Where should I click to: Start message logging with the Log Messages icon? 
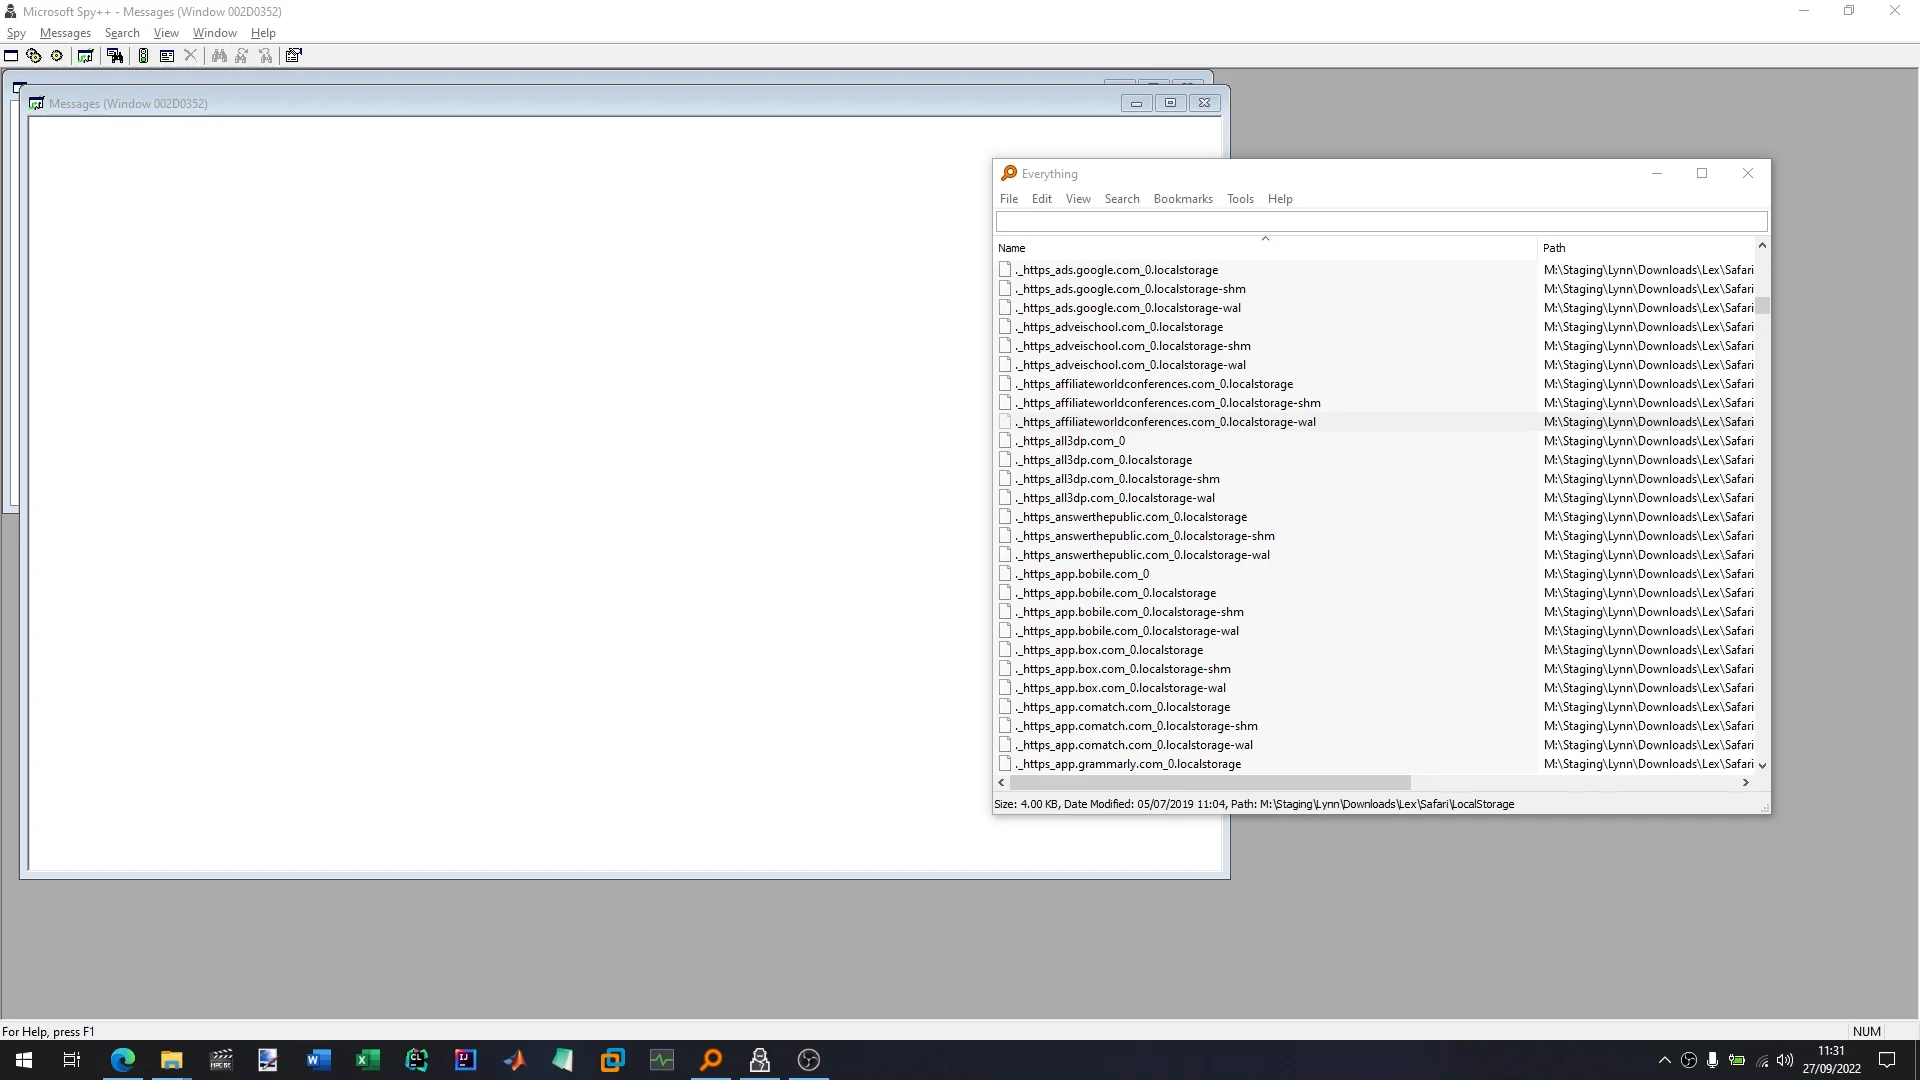(85, 55)
